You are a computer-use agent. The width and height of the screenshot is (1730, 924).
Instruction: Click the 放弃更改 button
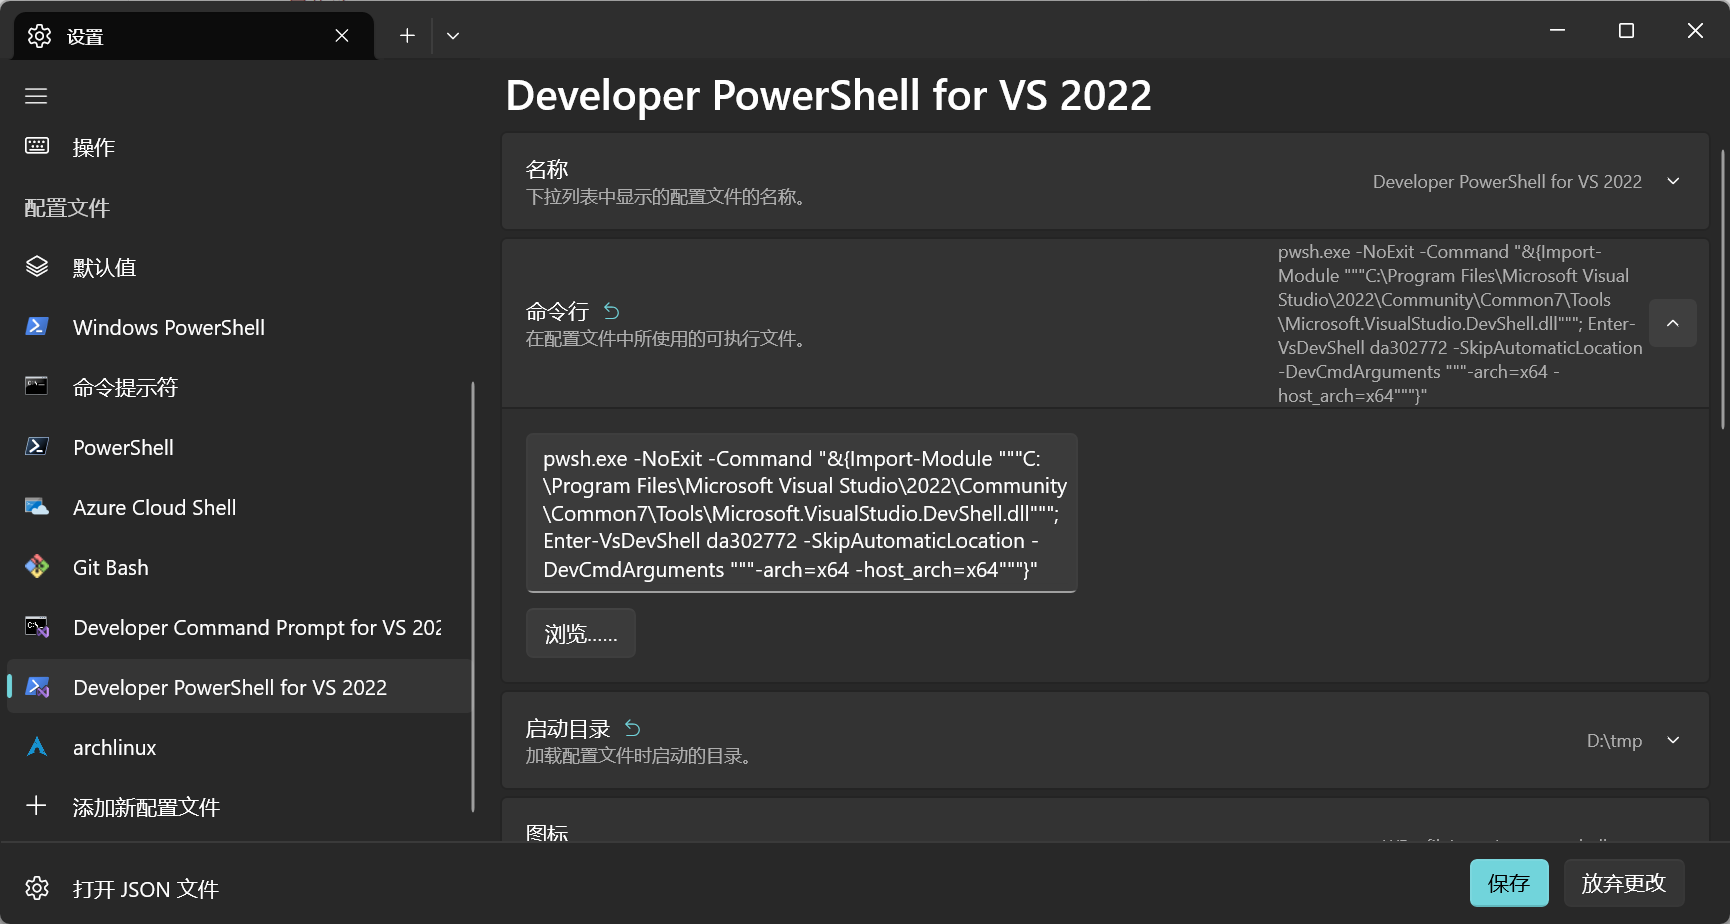tap(1624, 883)
